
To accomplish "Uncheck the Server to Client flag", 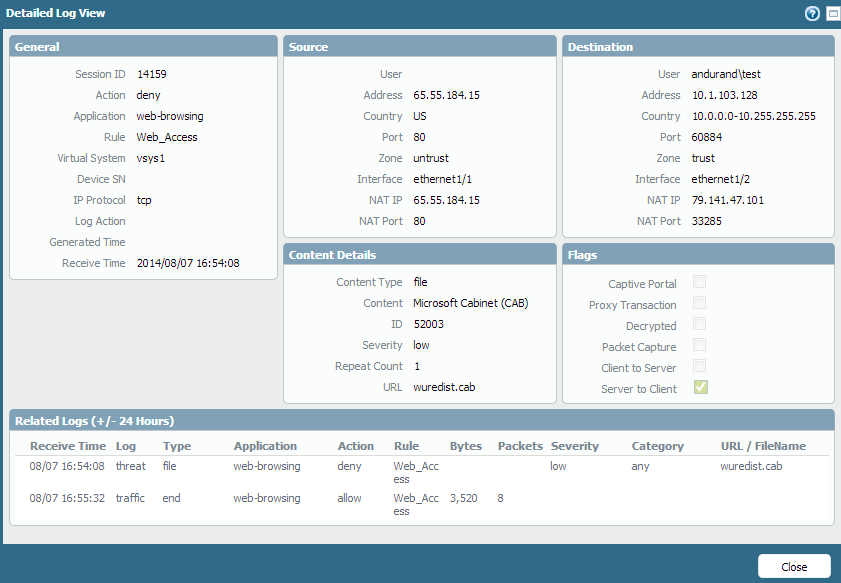I will point(700,388).
